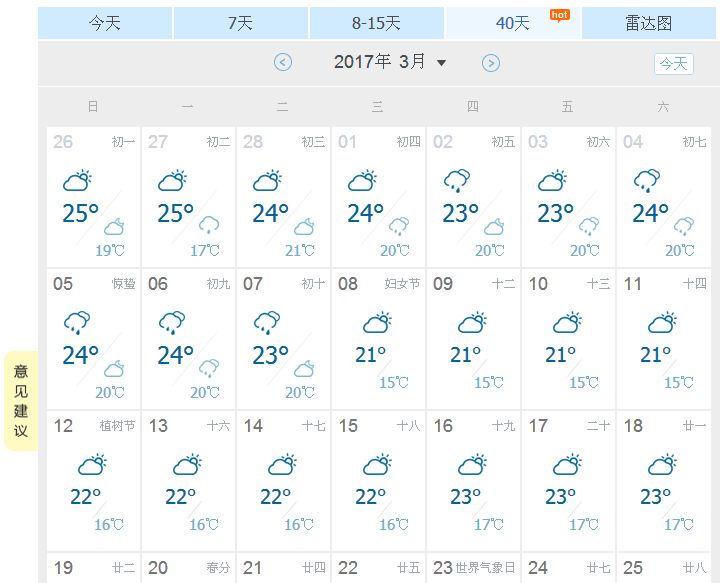Screen dimensions: 724x583
Task: Click night rain icon on day 27
Action: [x=209, y=225]
